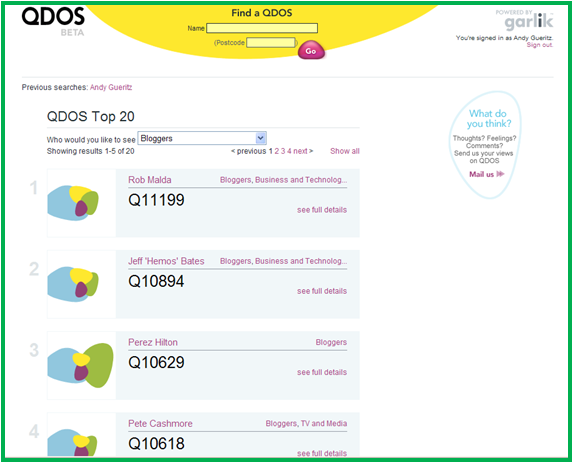Viewport: 573px width, 463px height.
Task: Open Rob Malda's category tags link
Action: point(283,180)
